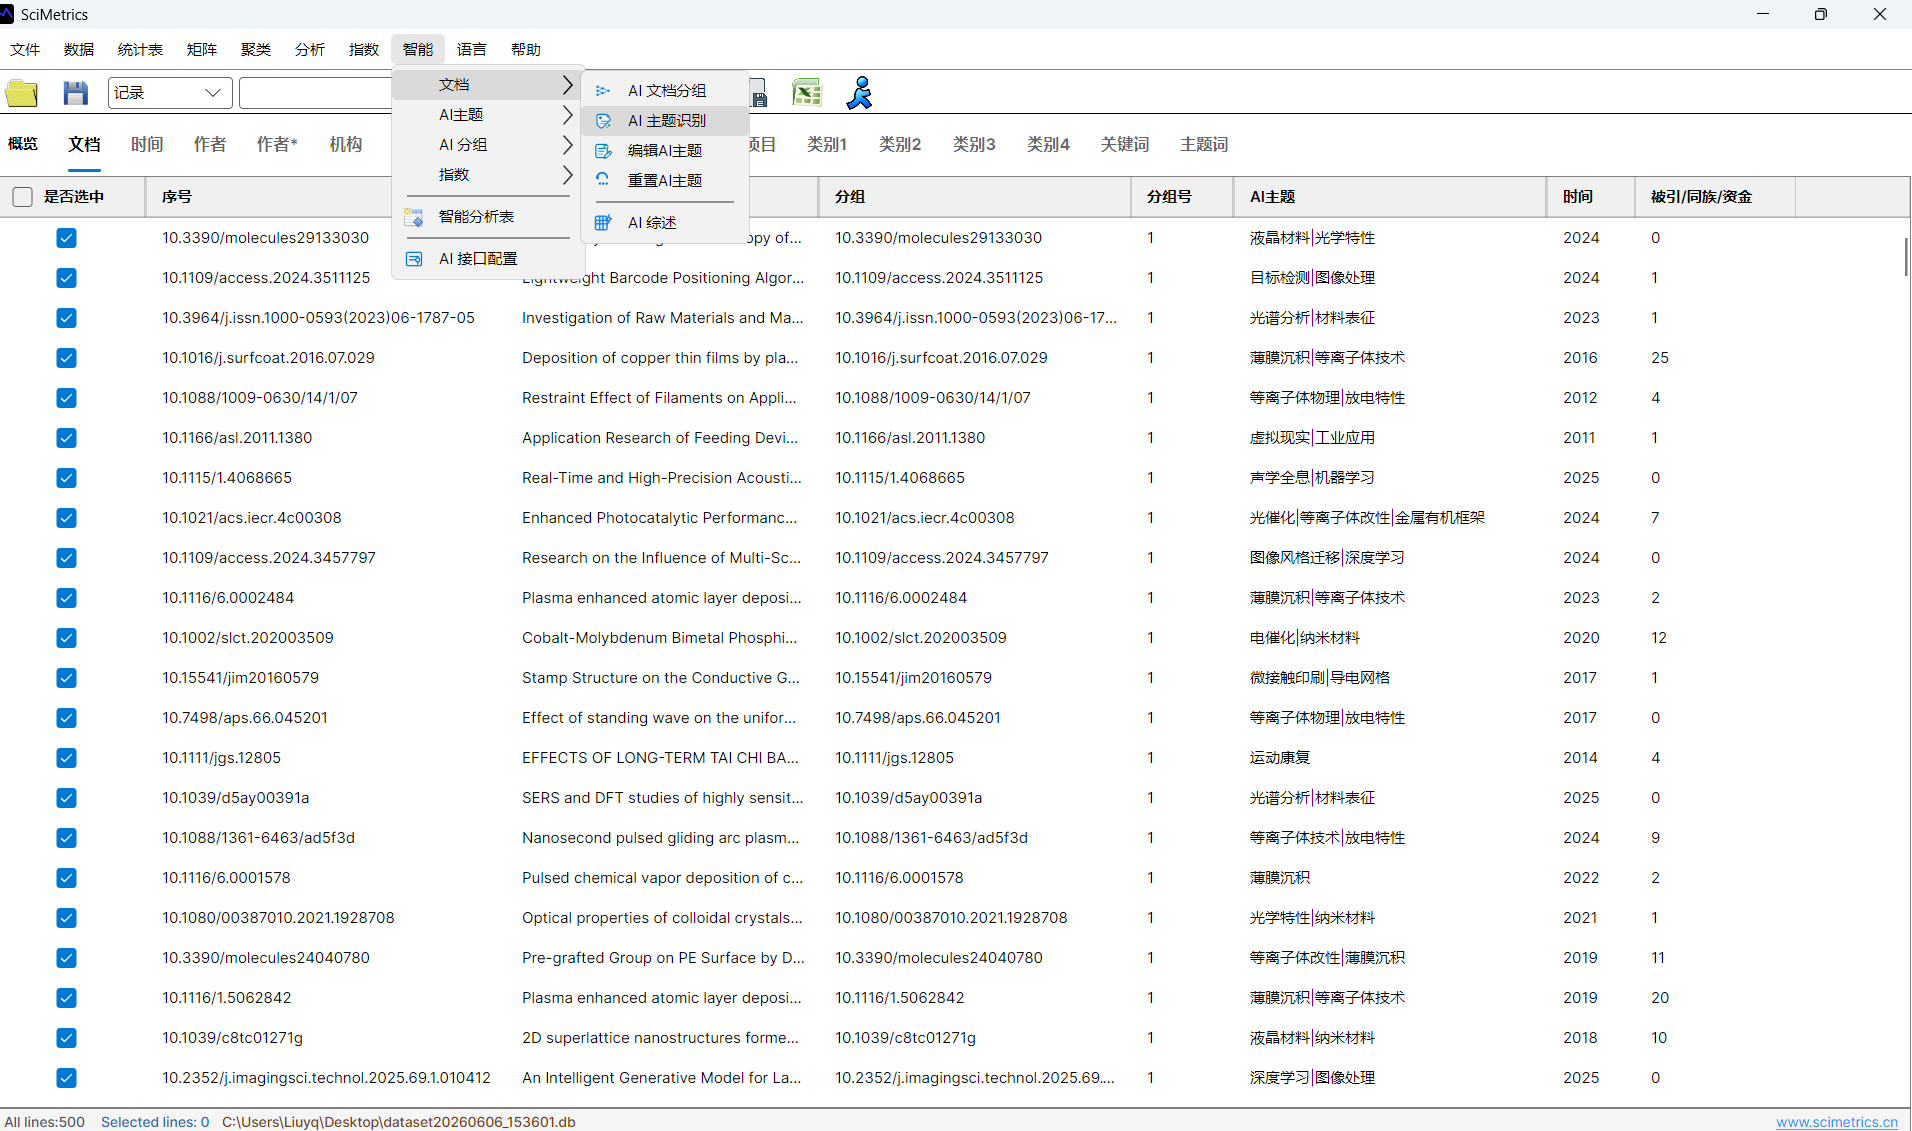This screenshot has width=1912, height=1131.
Task: Click the save disk toolbar icon
Action: pyautogui.click(x=75, y=93)
